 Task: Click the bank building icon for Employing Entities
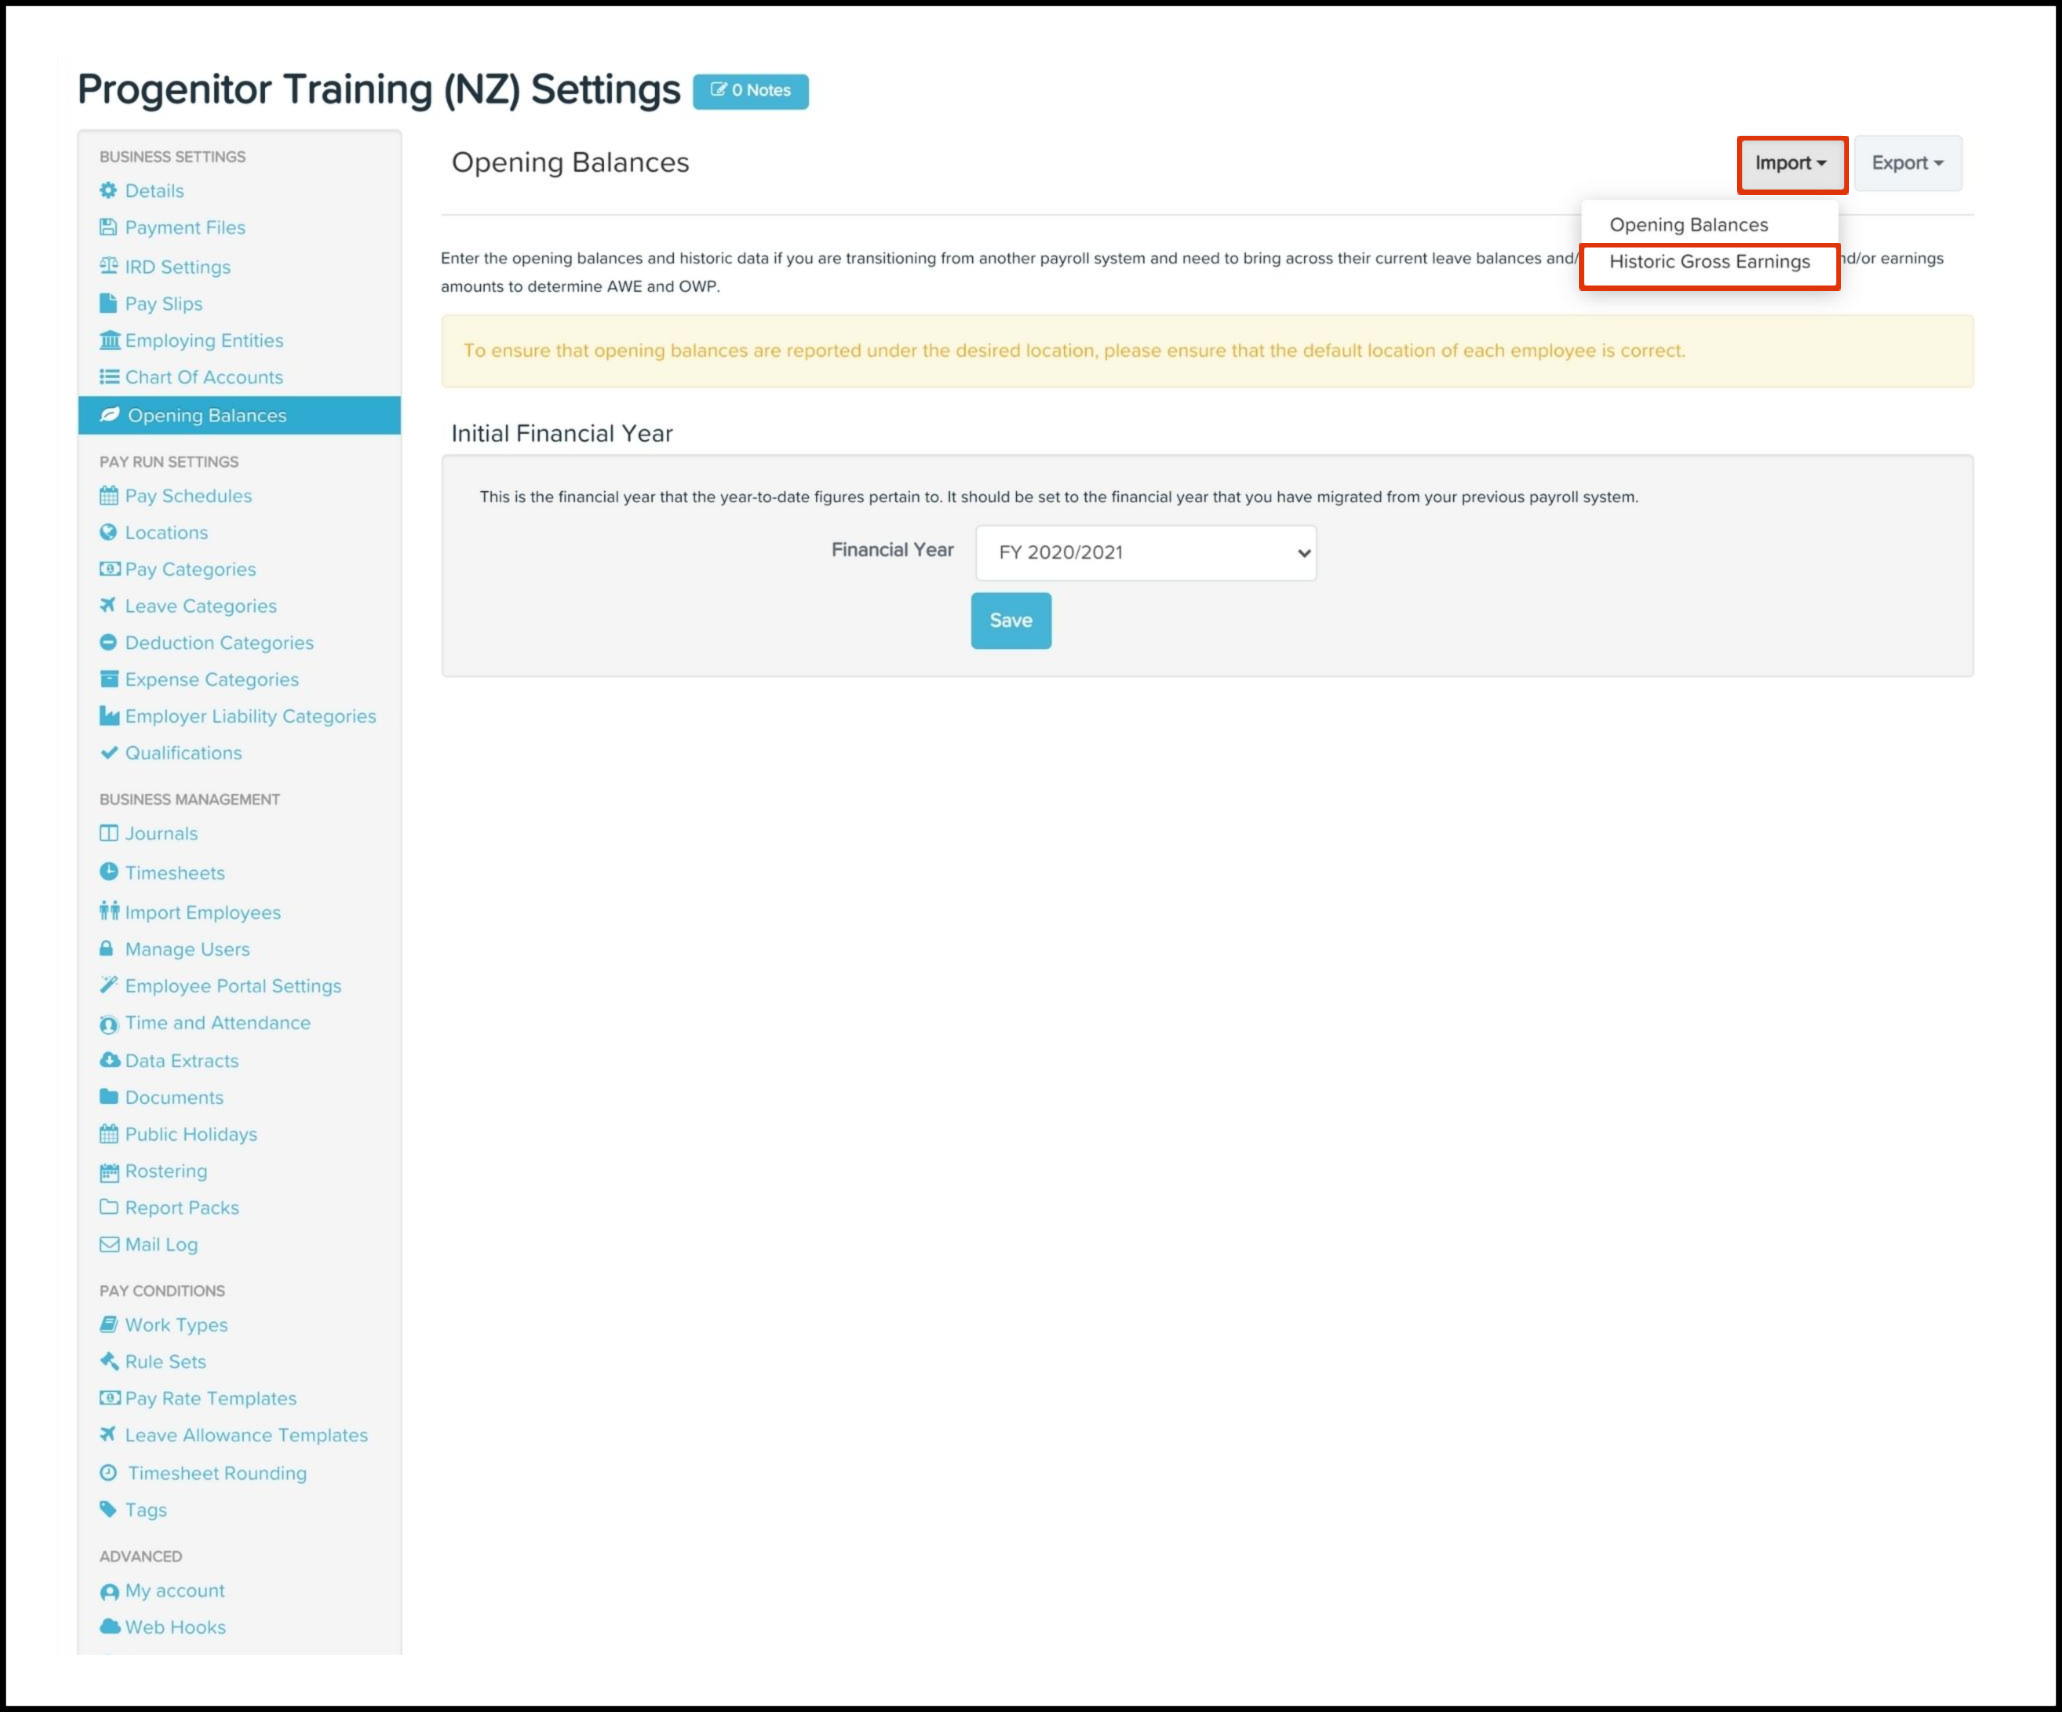(110, 340)
